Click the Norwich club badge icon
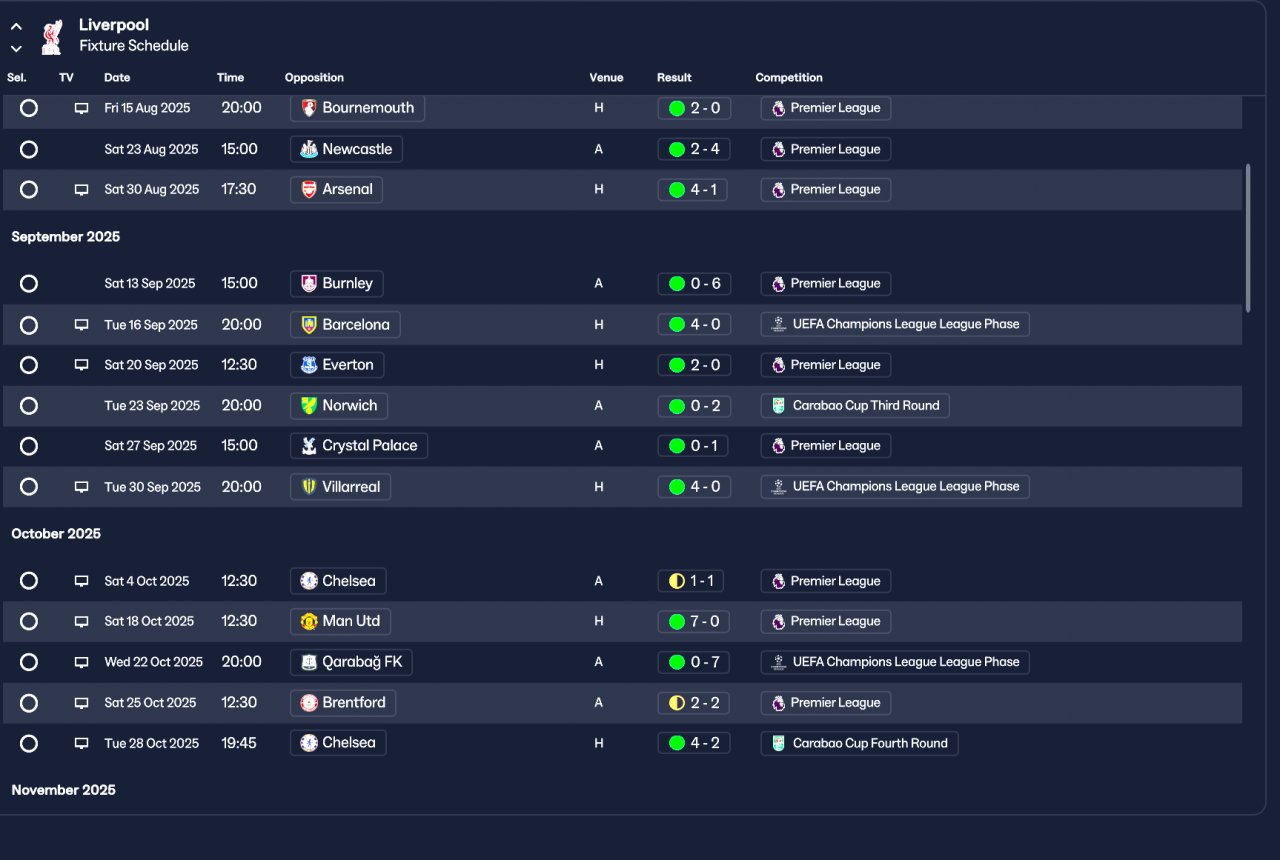 [309, 406]
